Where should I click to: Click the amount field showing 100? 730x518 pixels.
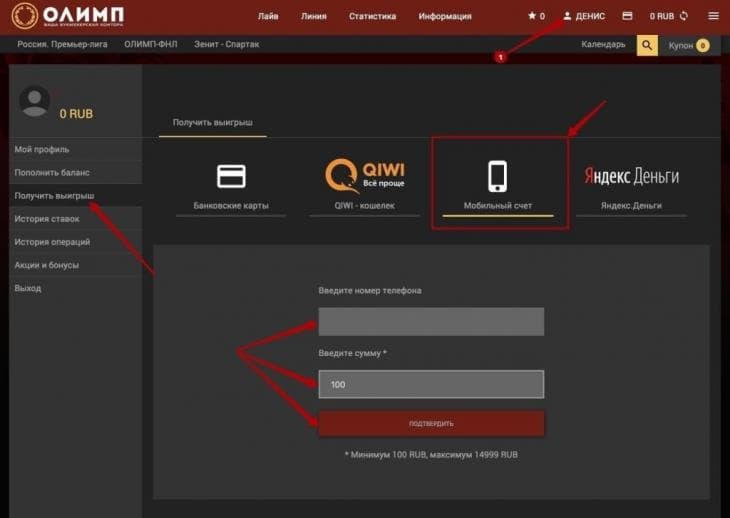point(431,384)
